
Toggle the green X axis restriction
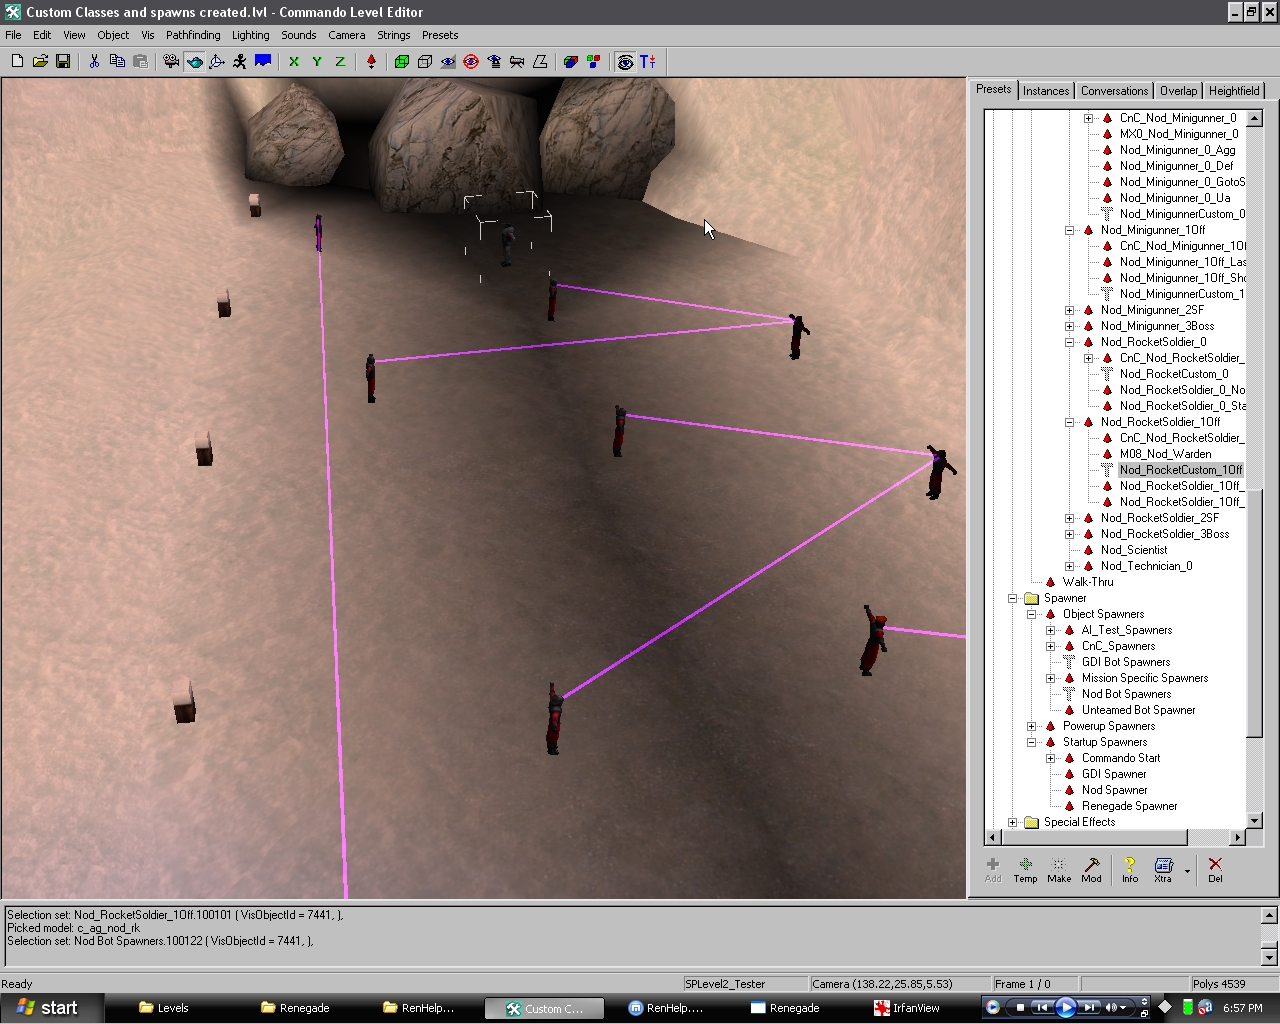(x=294, y=62)
